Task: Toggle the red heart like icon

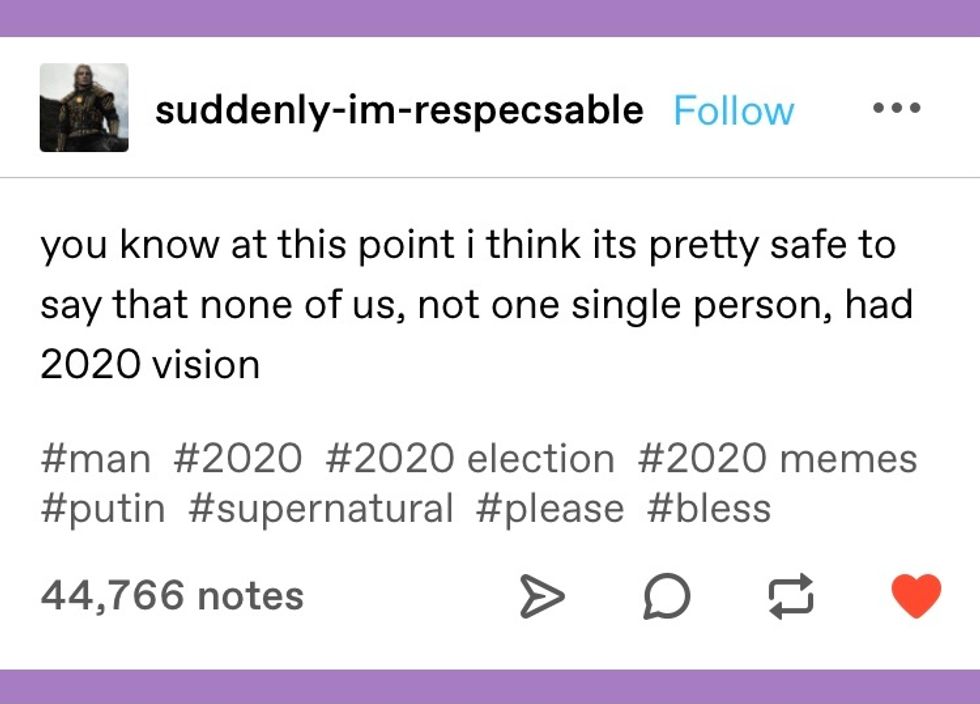Action: (x=915, y=596)
